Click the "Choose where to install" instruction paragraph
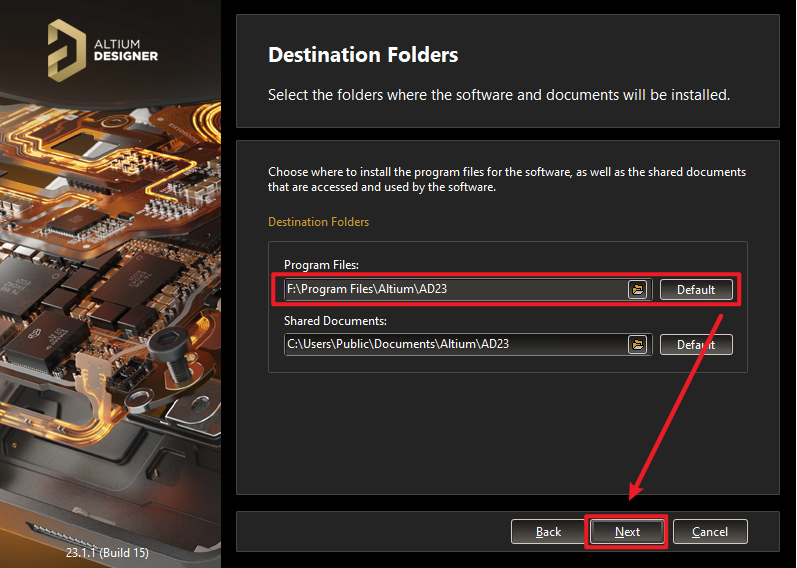 click(x=506, y=179)
